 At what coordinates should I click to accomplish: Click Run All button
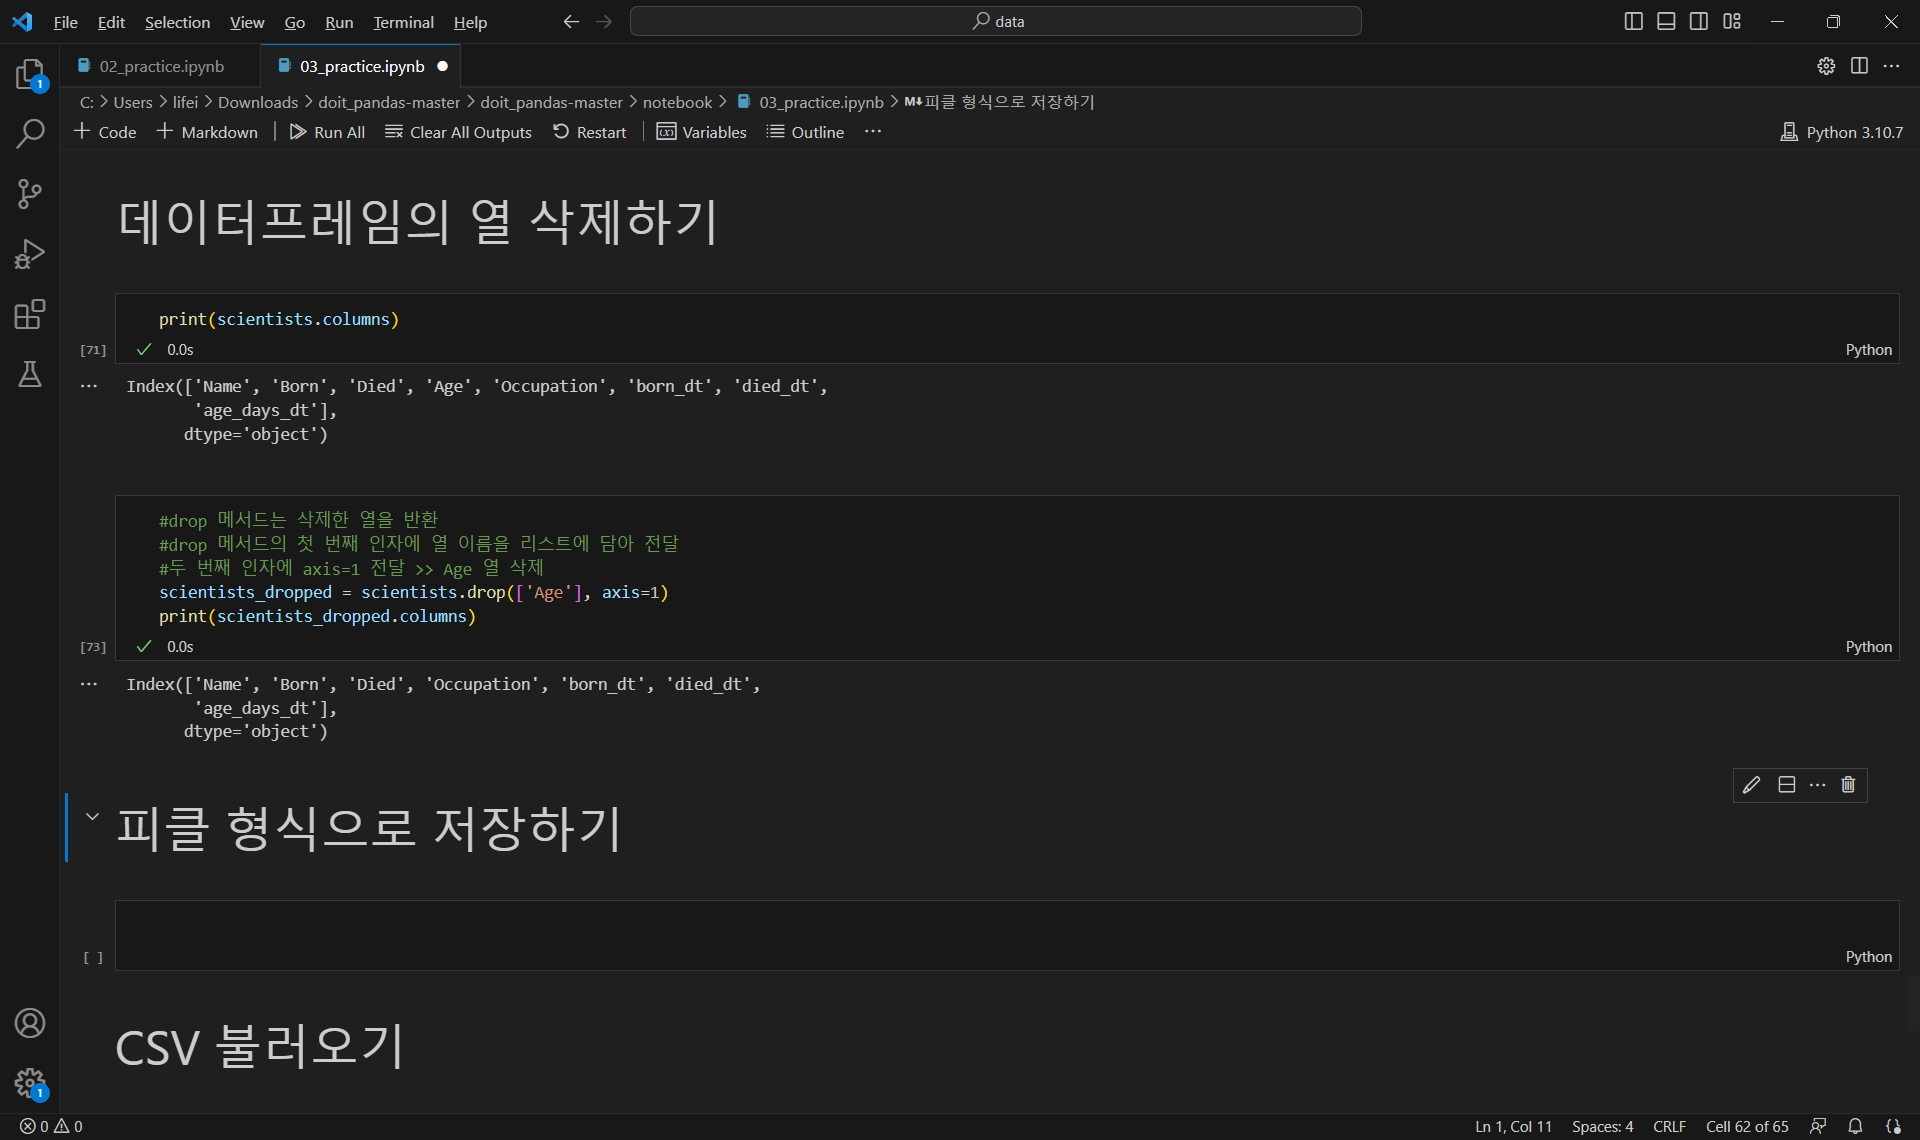coord(327,132)
